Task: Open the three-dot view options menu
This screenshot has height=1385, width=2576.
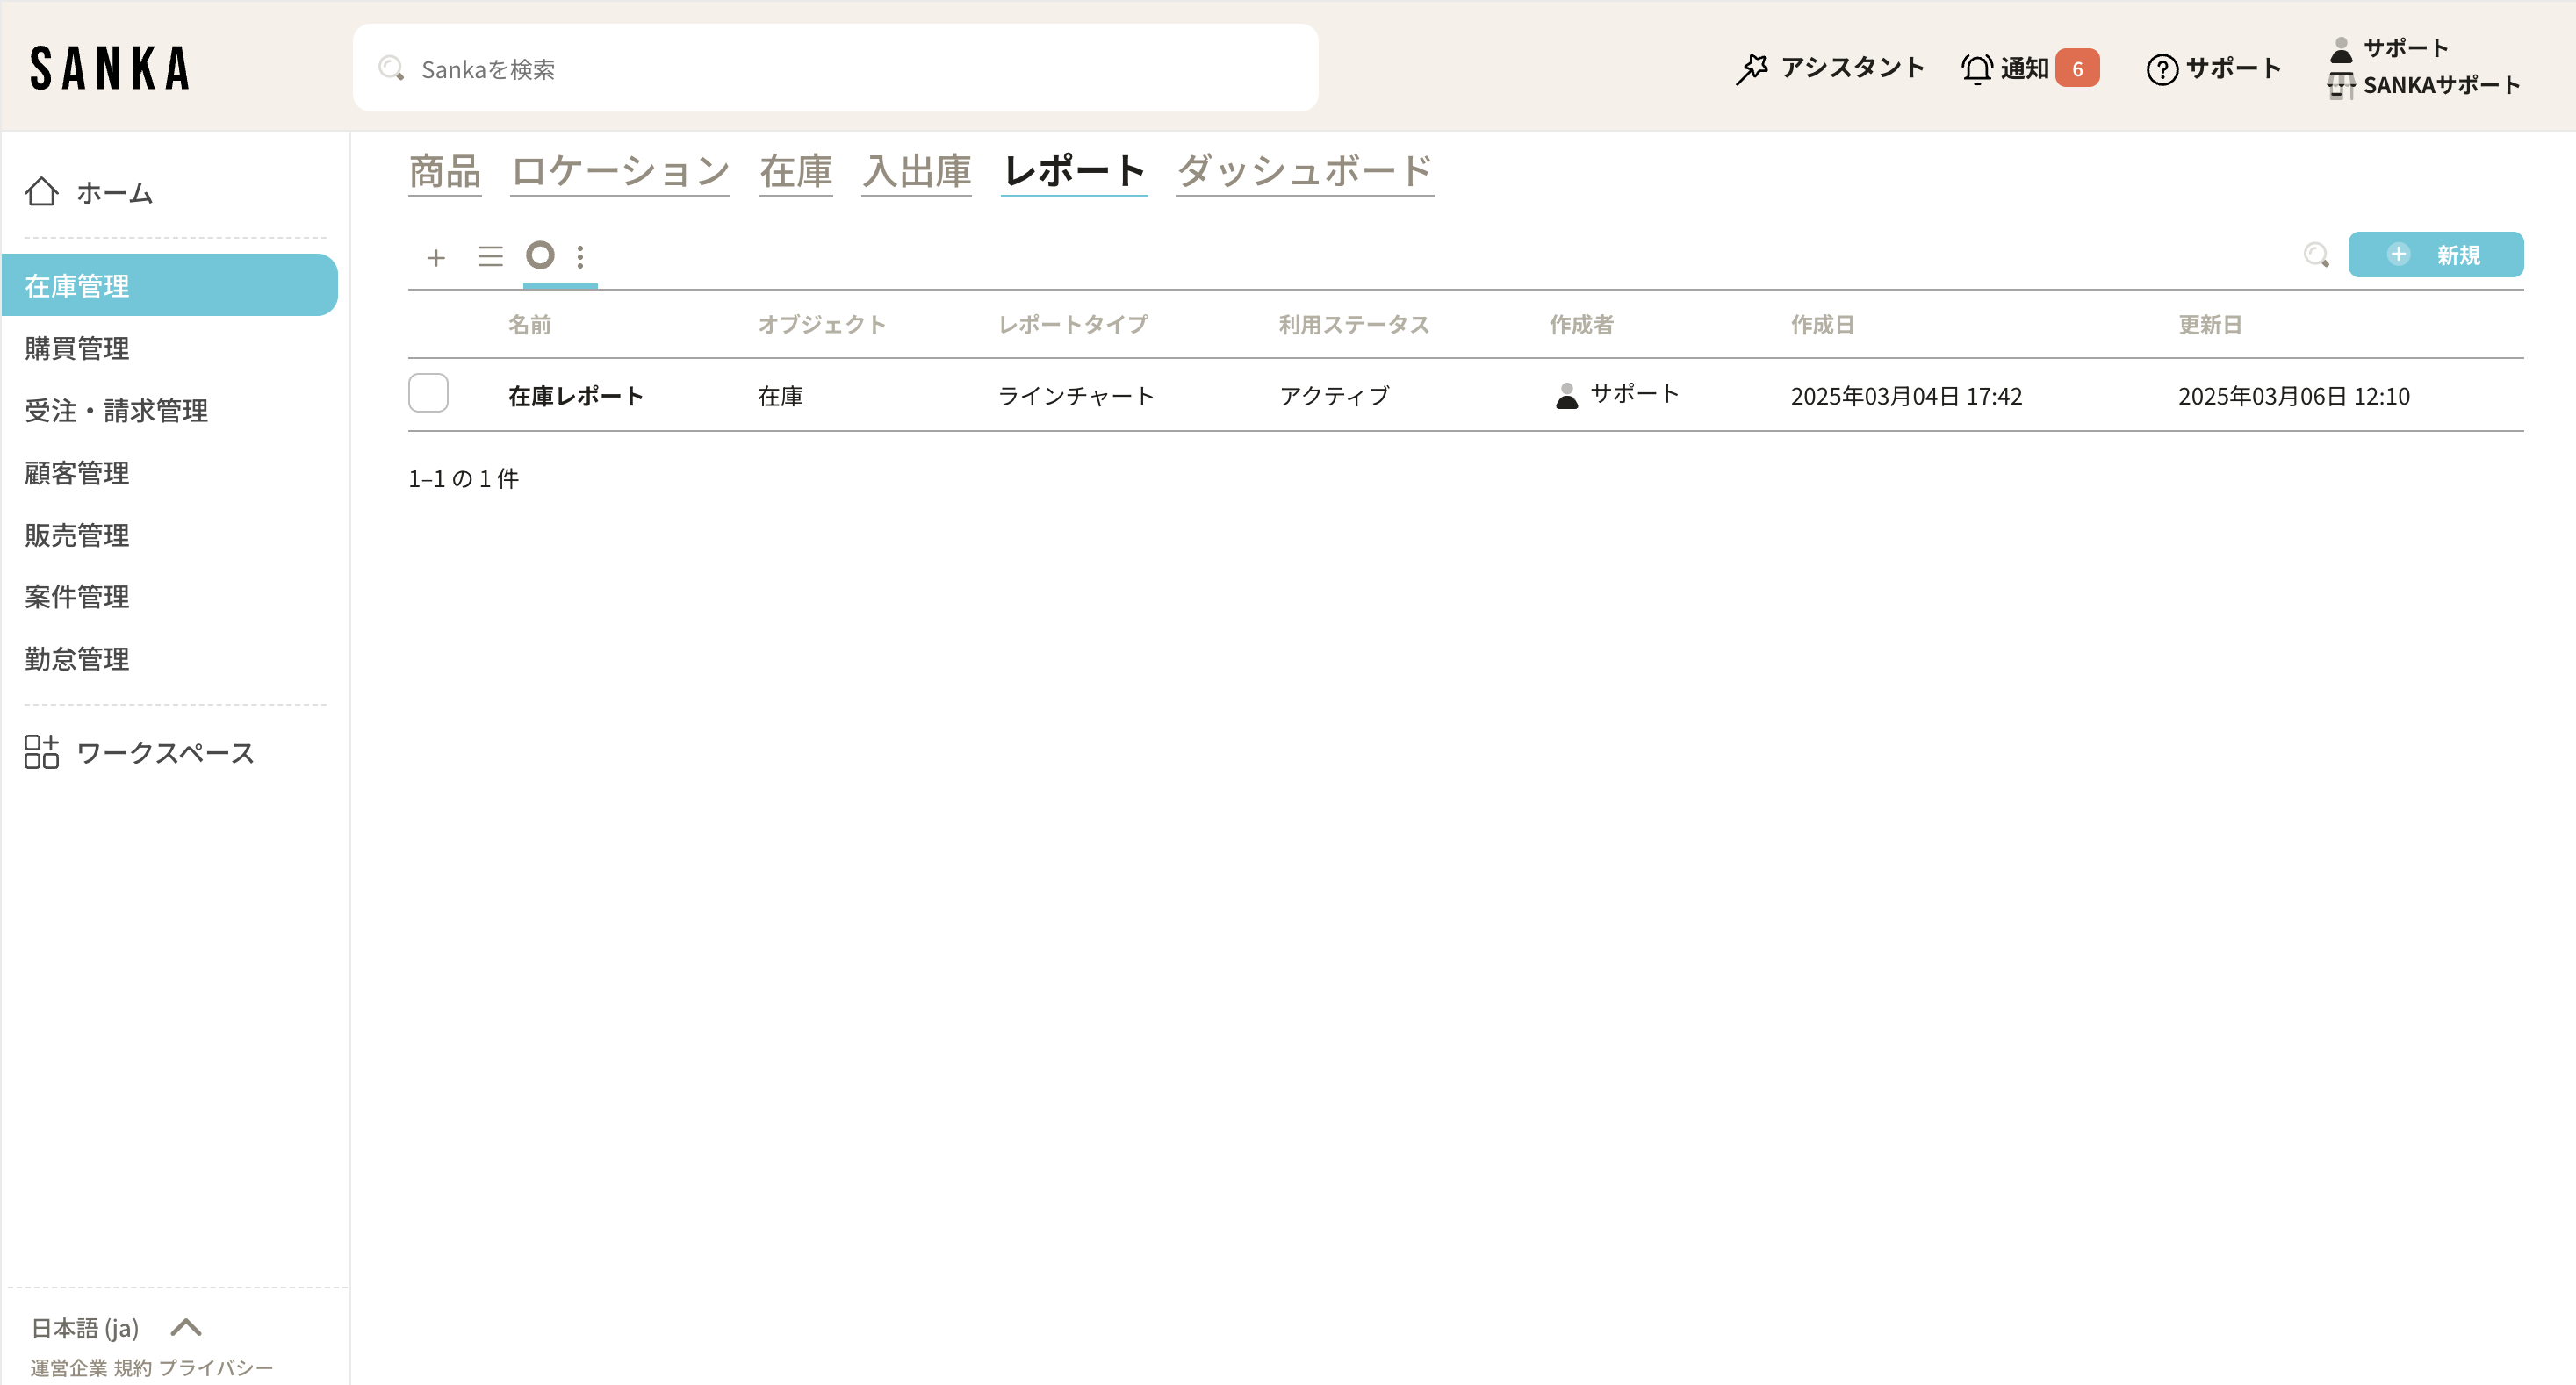Action: coord(580,257)
